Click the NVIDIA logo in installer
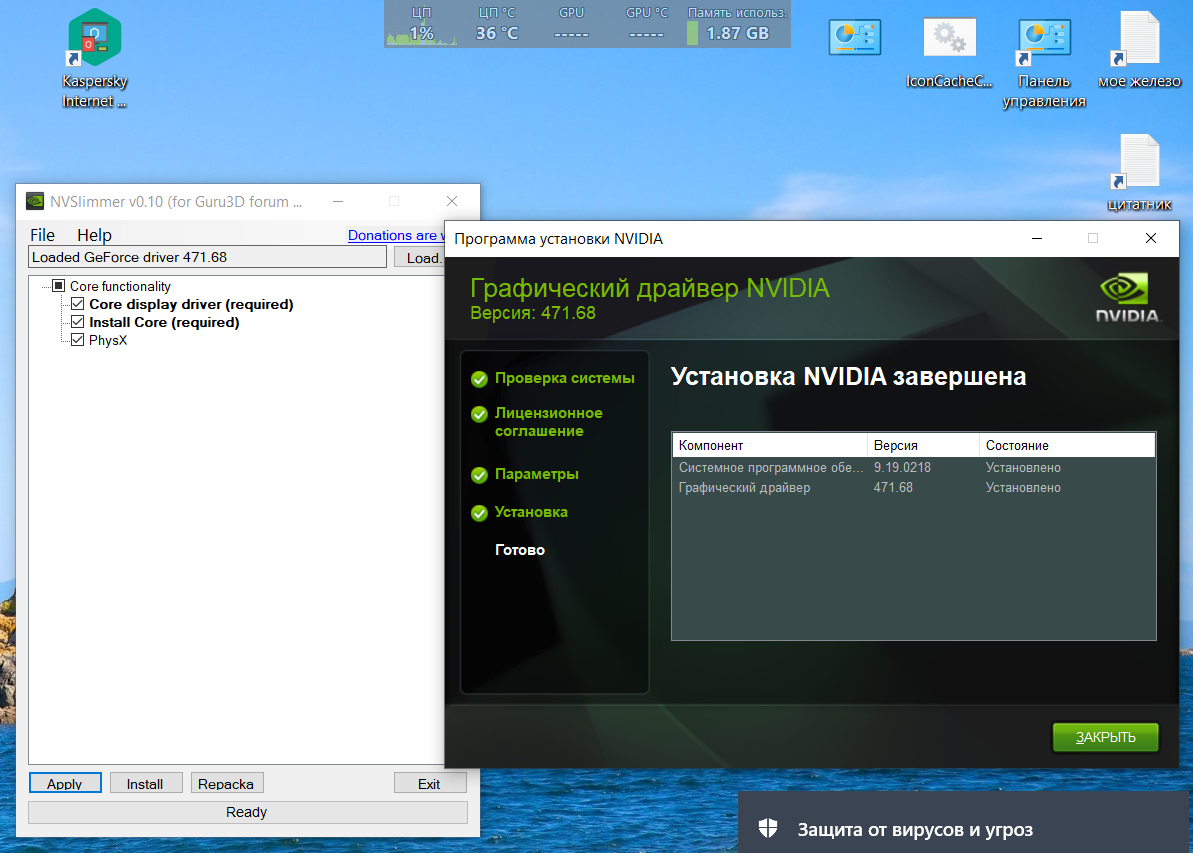This screenshot has width=1193, height=853. (x=1128, y=298)
